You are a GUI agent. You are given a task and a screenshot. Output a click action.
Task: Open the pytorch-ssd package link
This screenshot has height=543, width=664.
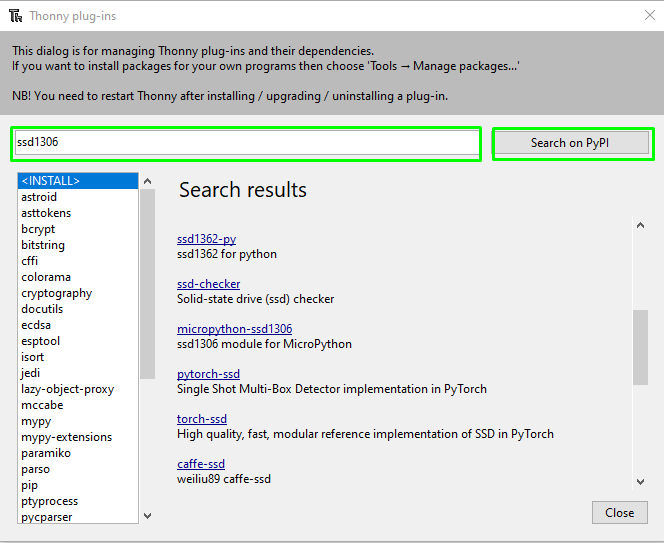pyautogui.click(x=208, y=374)
